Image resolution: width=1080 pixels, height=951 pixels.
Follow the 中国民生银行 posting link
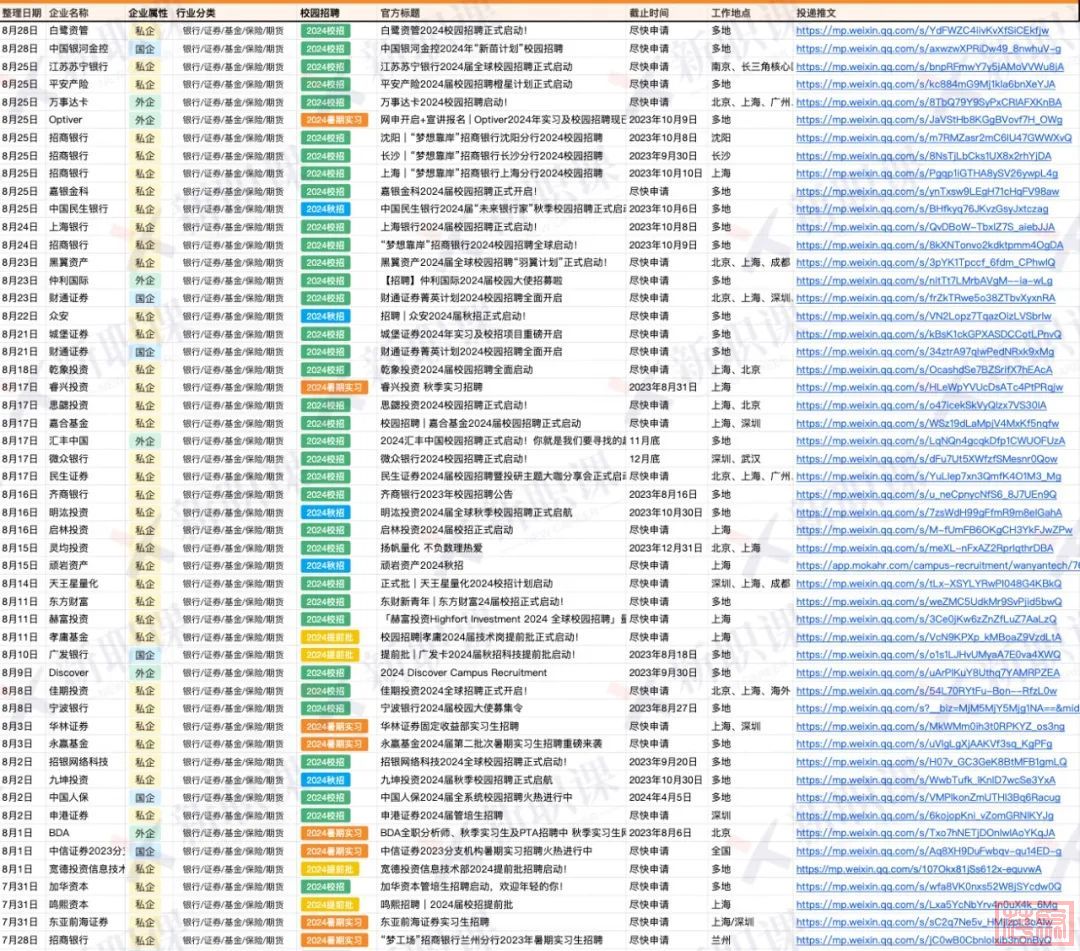coord(922,209)
